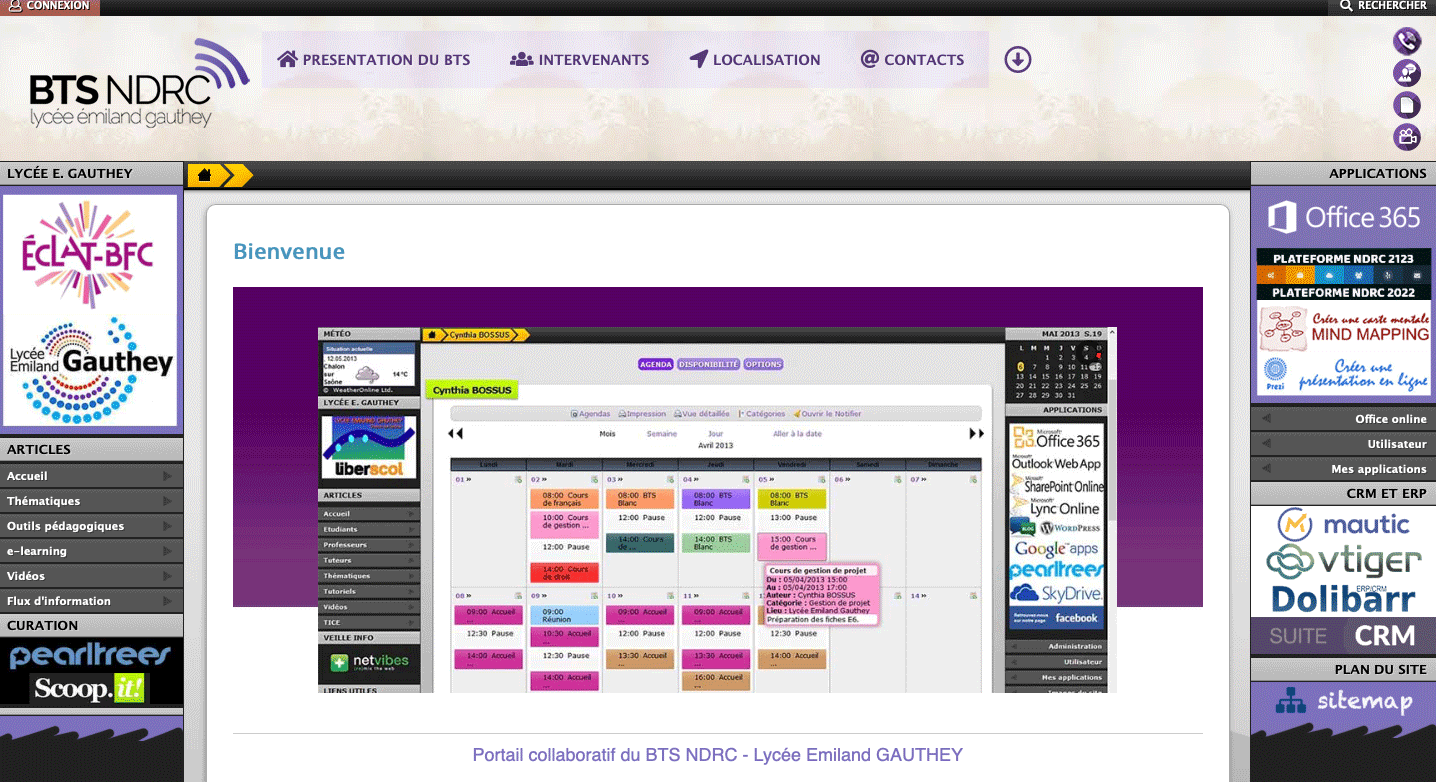Open the sitemap icon link
Image resolution: width=1436 pixels, height=782 pixels.
click(x=1343, y=701)
